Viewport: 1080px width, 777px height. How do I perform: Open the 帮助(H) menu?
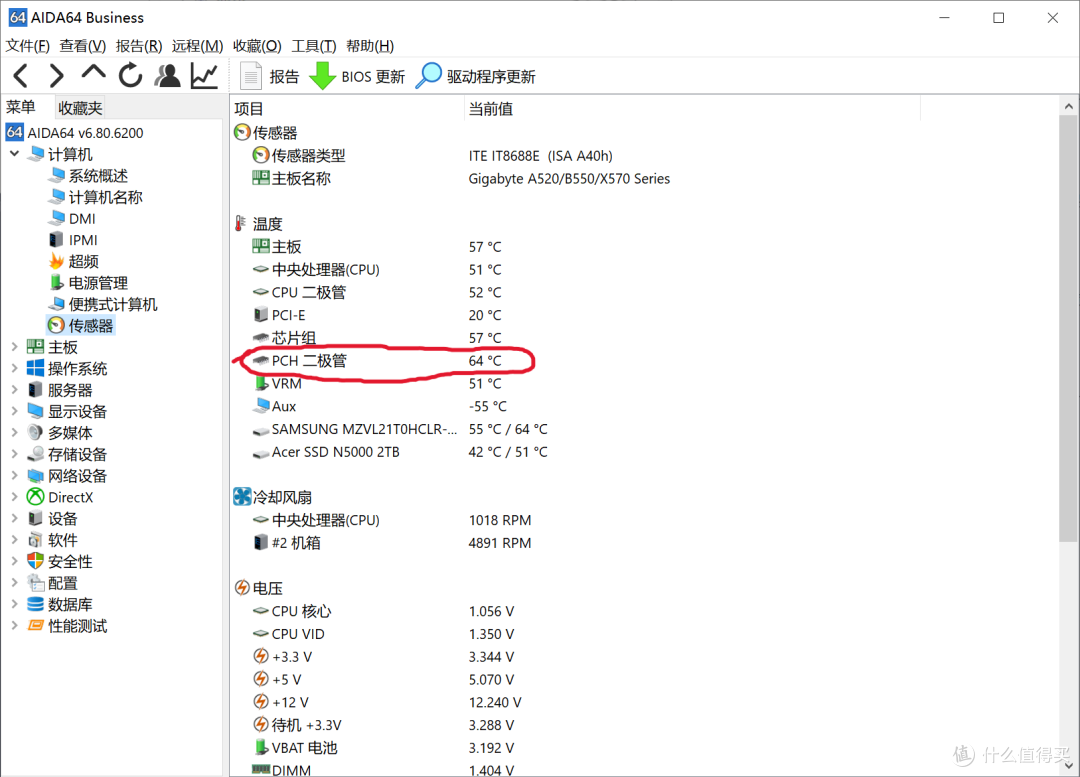point(371,46)
